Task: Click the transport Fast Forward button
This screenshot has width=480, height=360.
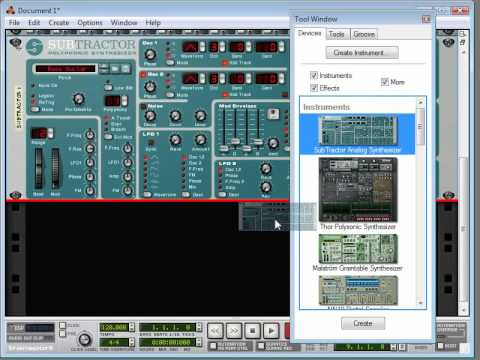Action: tap(234, 331)
